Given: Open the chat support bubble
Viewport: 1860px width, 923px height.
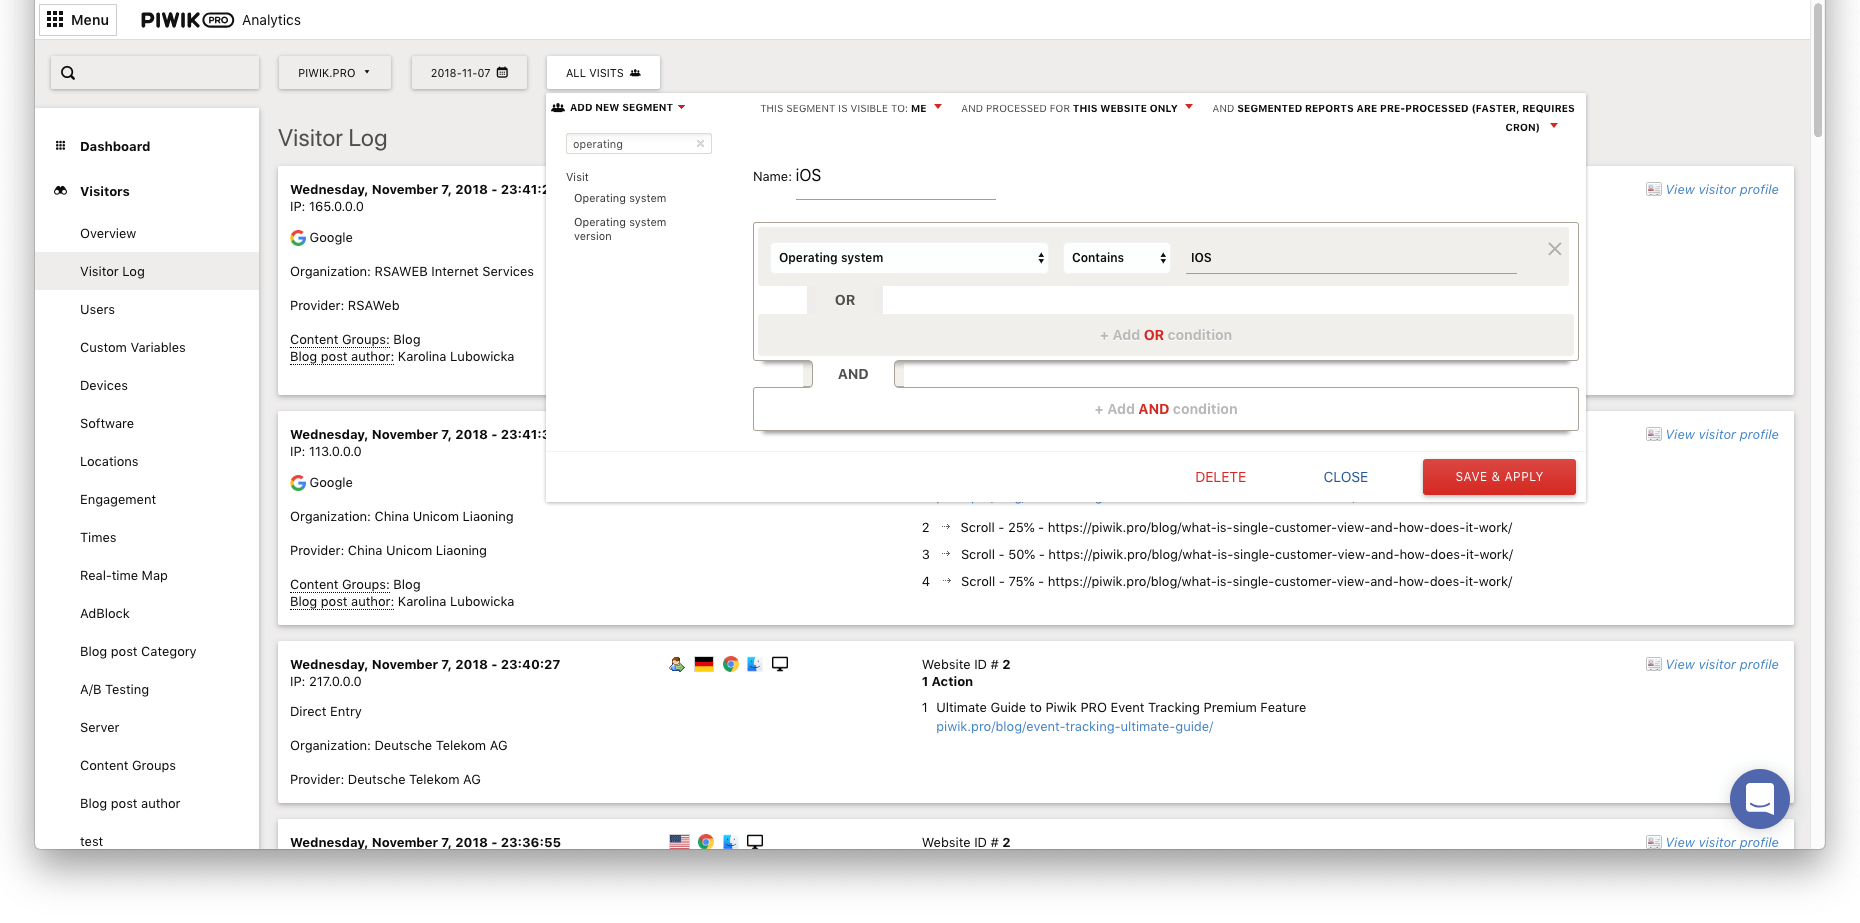Looking at the screenshot, I should [x=1759, y=798].
